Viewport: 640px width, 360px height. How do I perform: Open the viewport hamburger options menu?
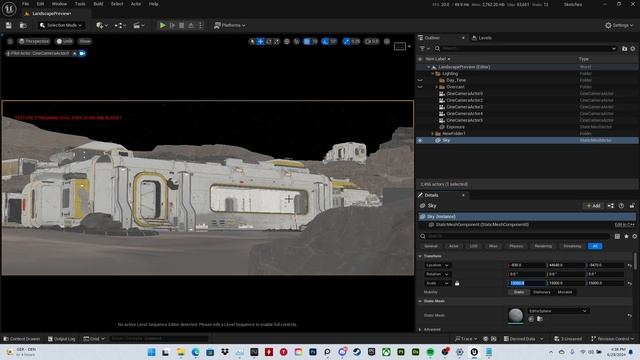(10, 41)
